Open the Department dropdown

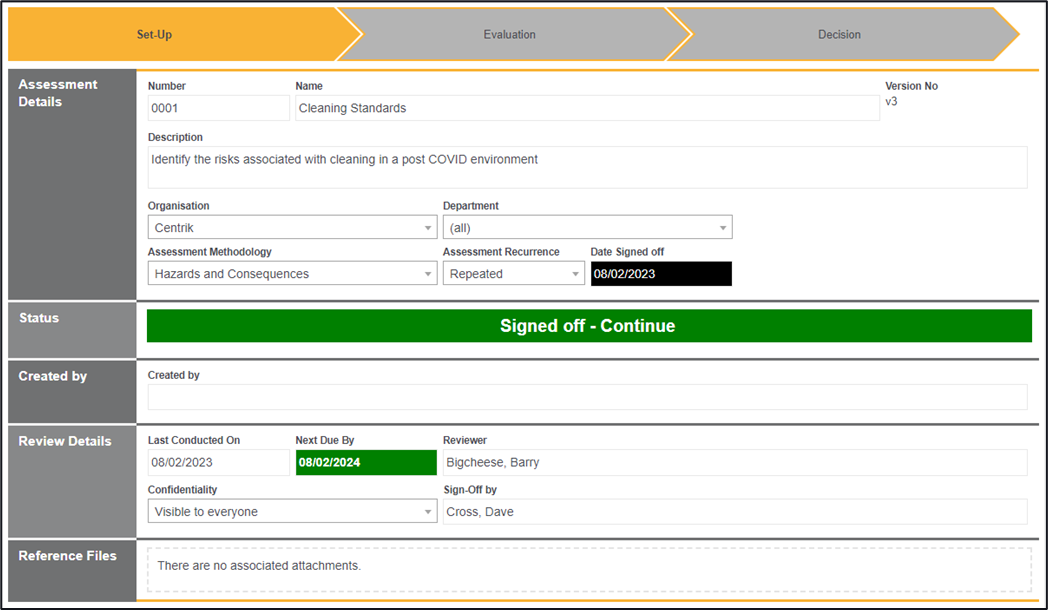click(x=587, y=228)
